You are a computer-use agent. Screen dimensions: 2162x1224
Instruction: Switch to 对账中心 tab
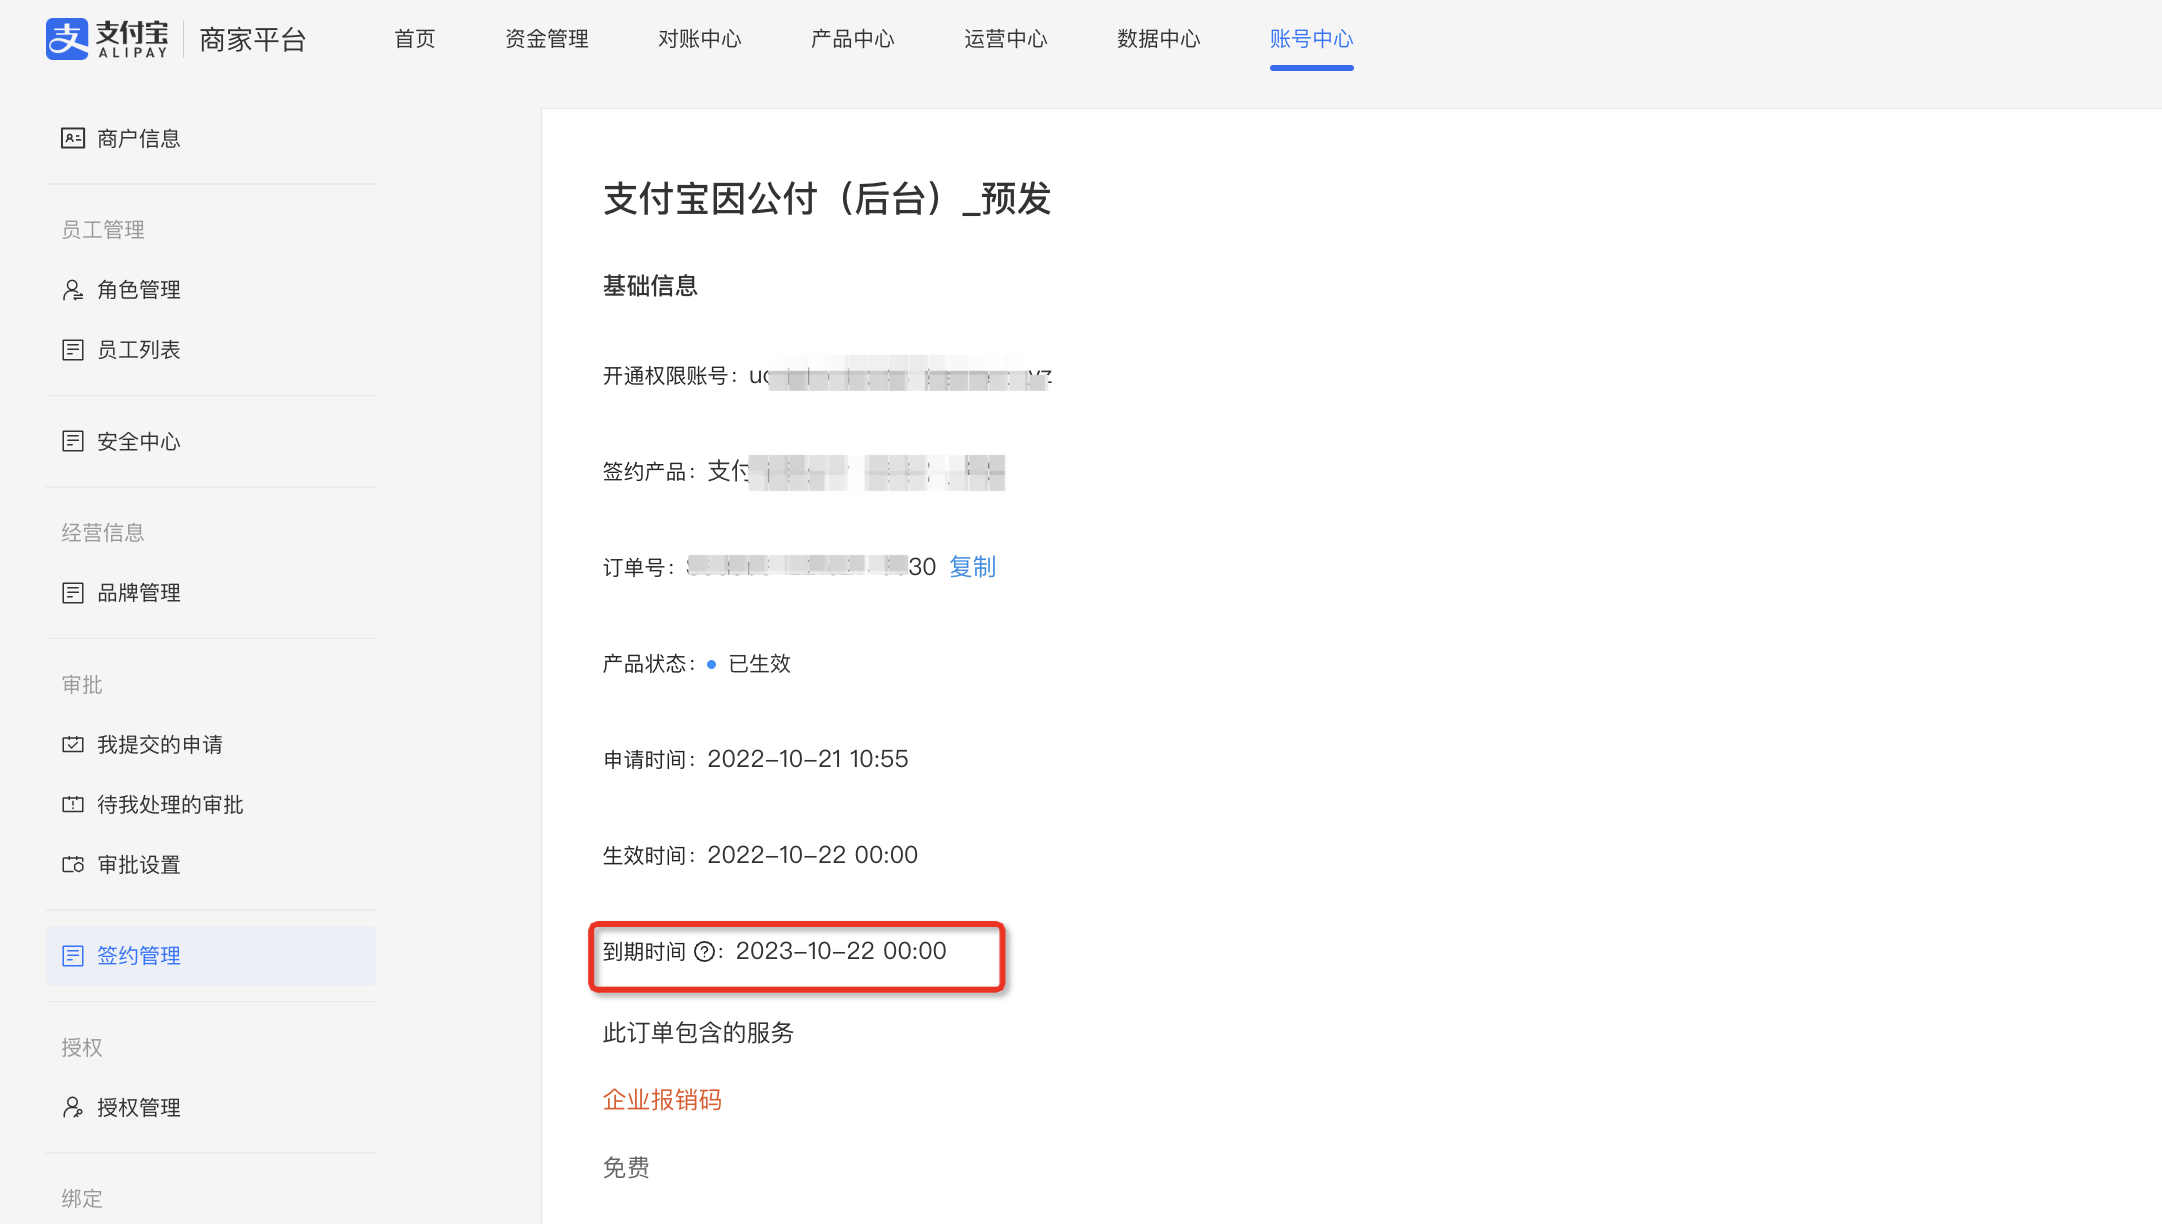point(700,39)
